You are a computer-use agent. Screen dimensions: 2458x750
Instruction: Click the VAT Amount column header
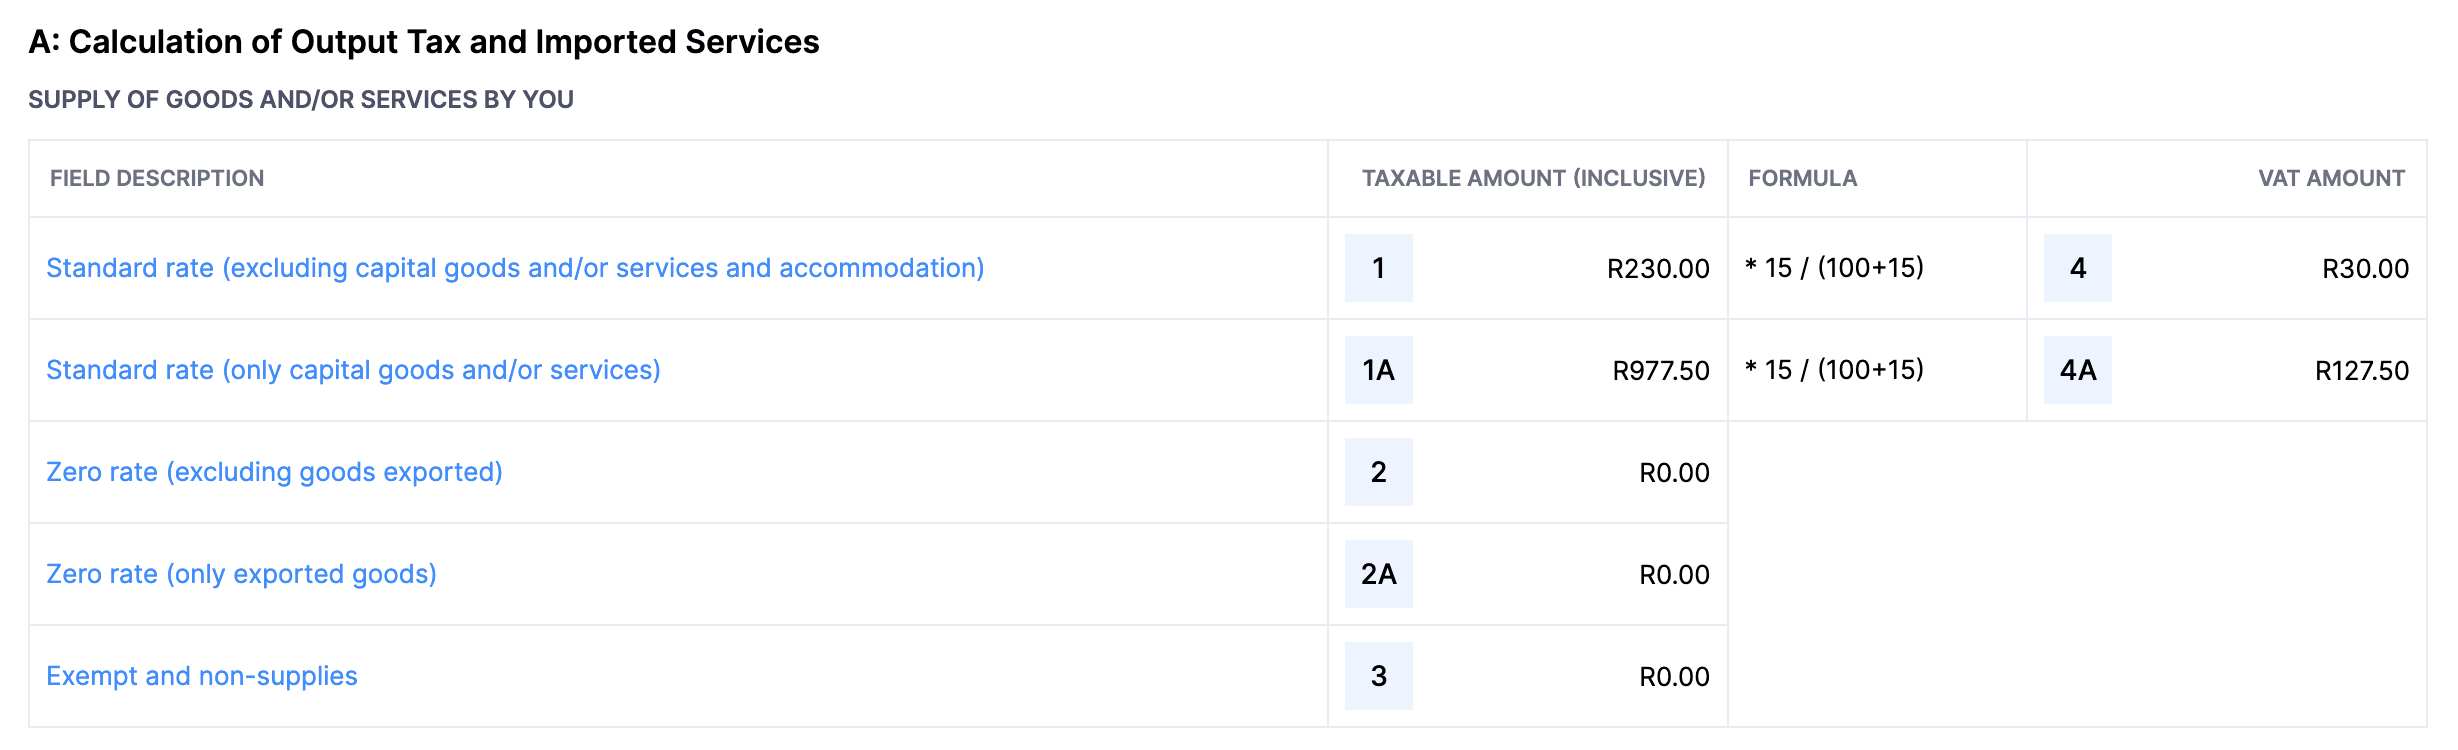tap(2330, 178)
